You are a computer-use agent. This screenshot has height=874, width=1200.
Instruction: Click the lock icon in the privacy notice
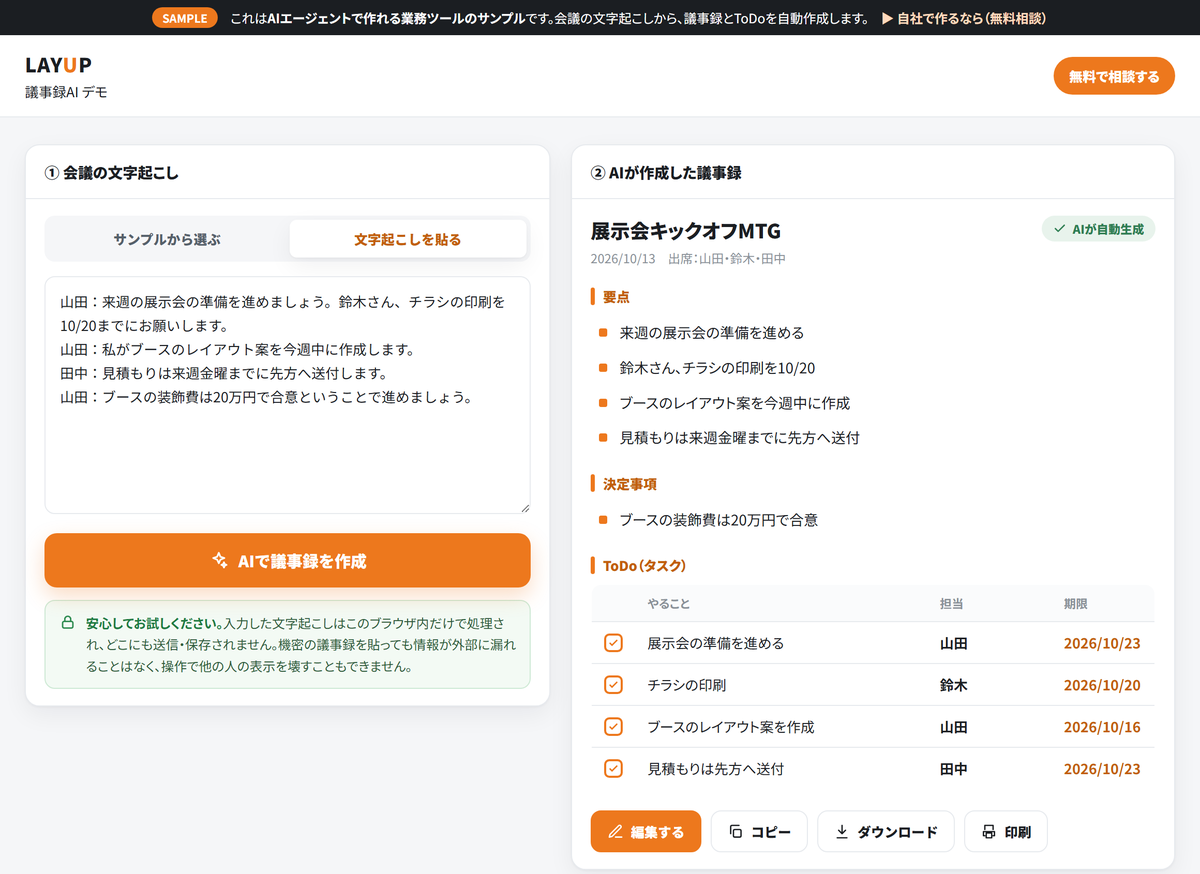(x=68, y=623)
